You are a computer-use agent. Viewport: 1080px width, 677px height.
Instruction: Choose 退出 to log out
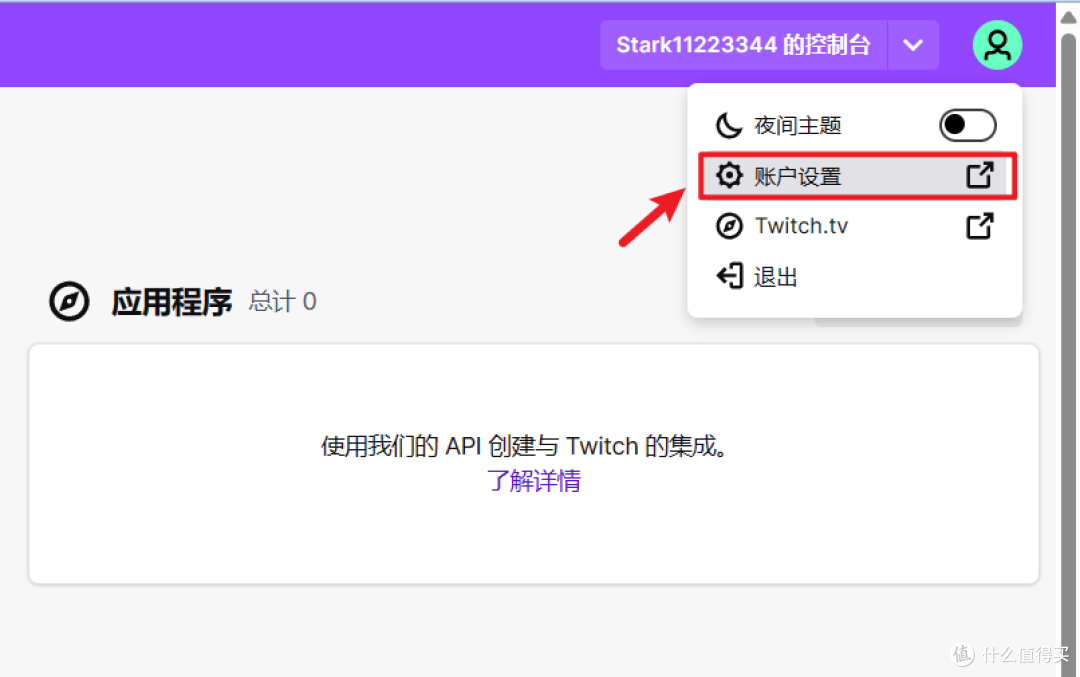(854, 277)
